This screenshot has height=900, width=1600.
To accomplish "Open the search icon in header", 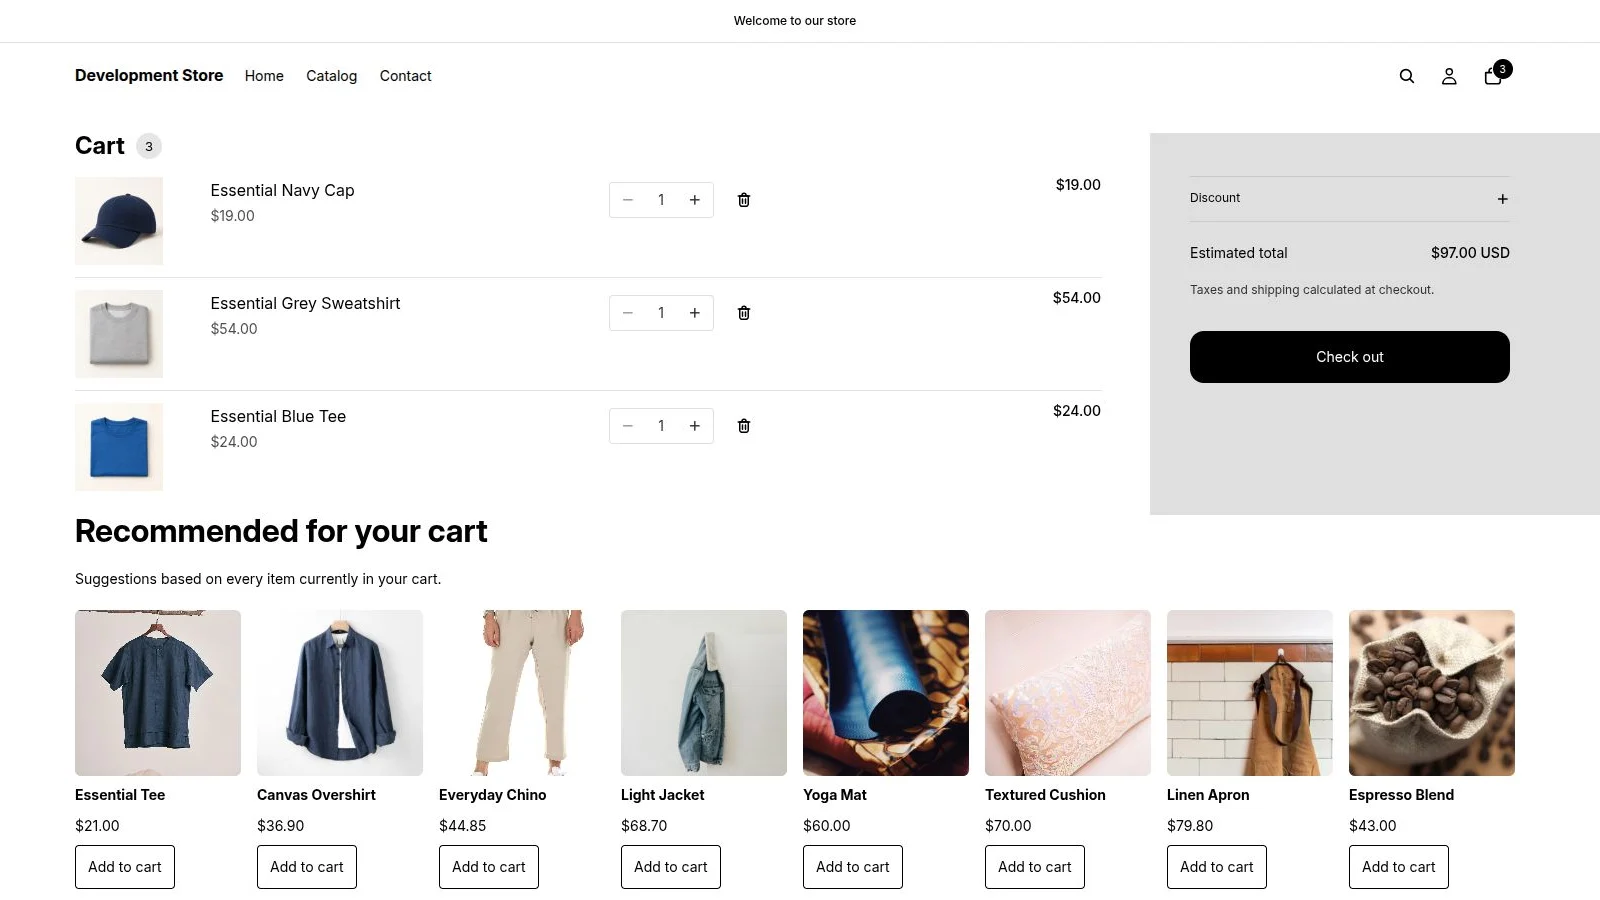I will pos(1406,76).
